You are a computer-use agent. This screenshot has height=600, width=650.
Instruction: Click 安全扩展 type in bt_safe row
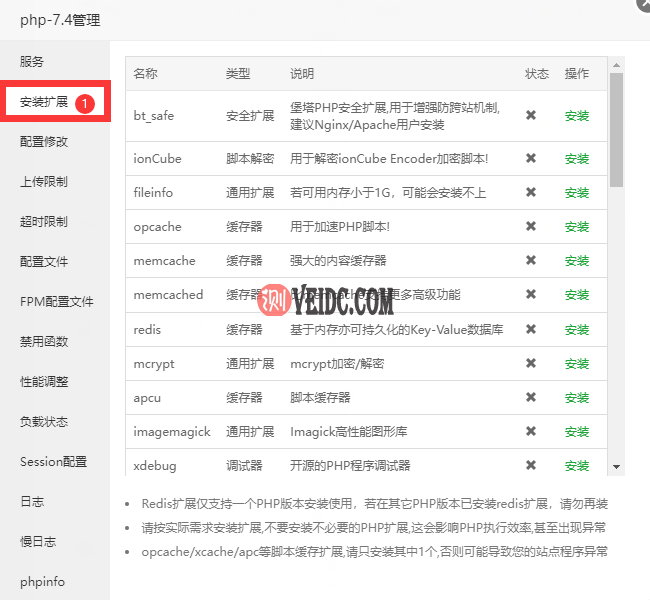250,116
